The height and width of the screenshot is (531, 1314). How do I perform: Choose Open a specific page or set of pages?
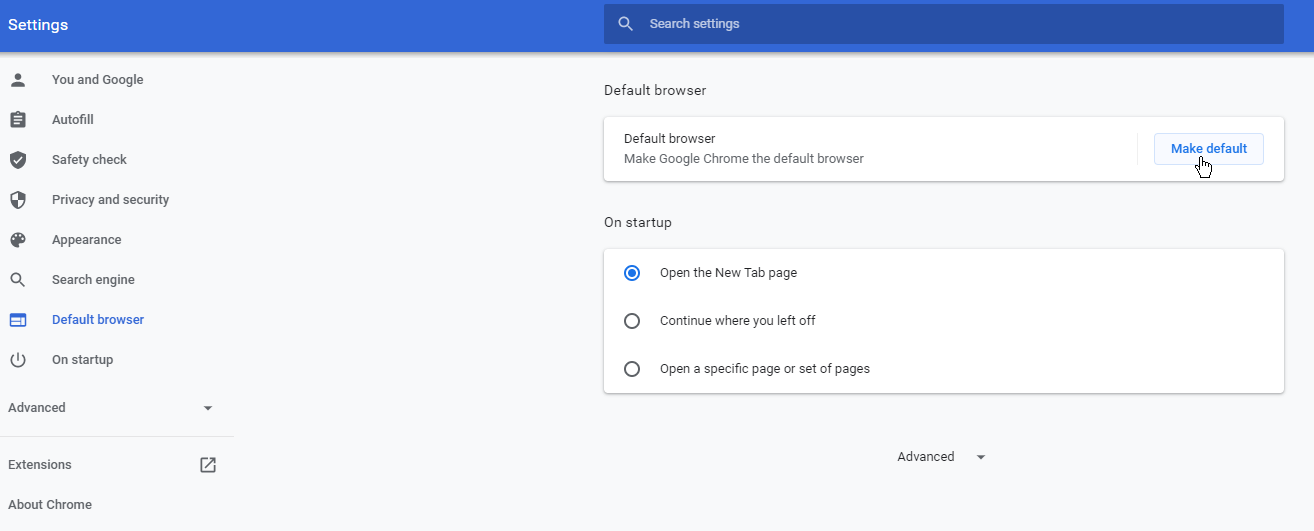click(x=632, y=369)
